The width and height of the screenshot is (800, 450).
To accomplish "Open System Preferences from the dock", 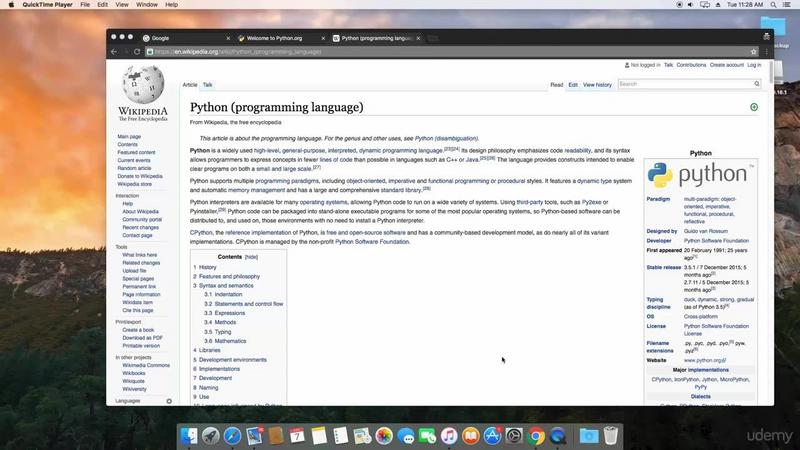I will [x=514, y=436].
